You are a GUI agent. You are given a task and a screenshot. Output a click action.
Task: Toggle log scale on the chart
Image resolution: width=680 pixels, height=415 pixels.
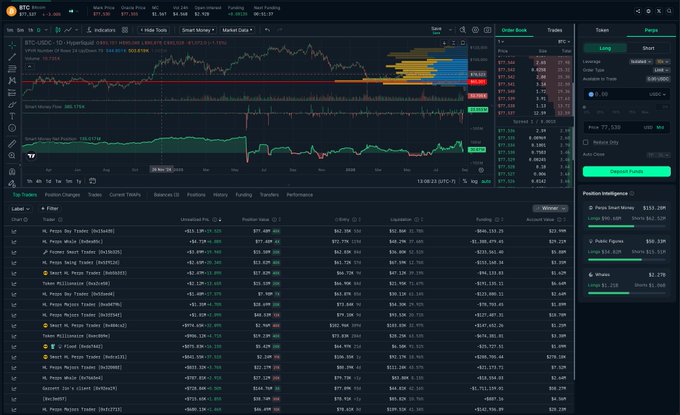pos(474,181)
